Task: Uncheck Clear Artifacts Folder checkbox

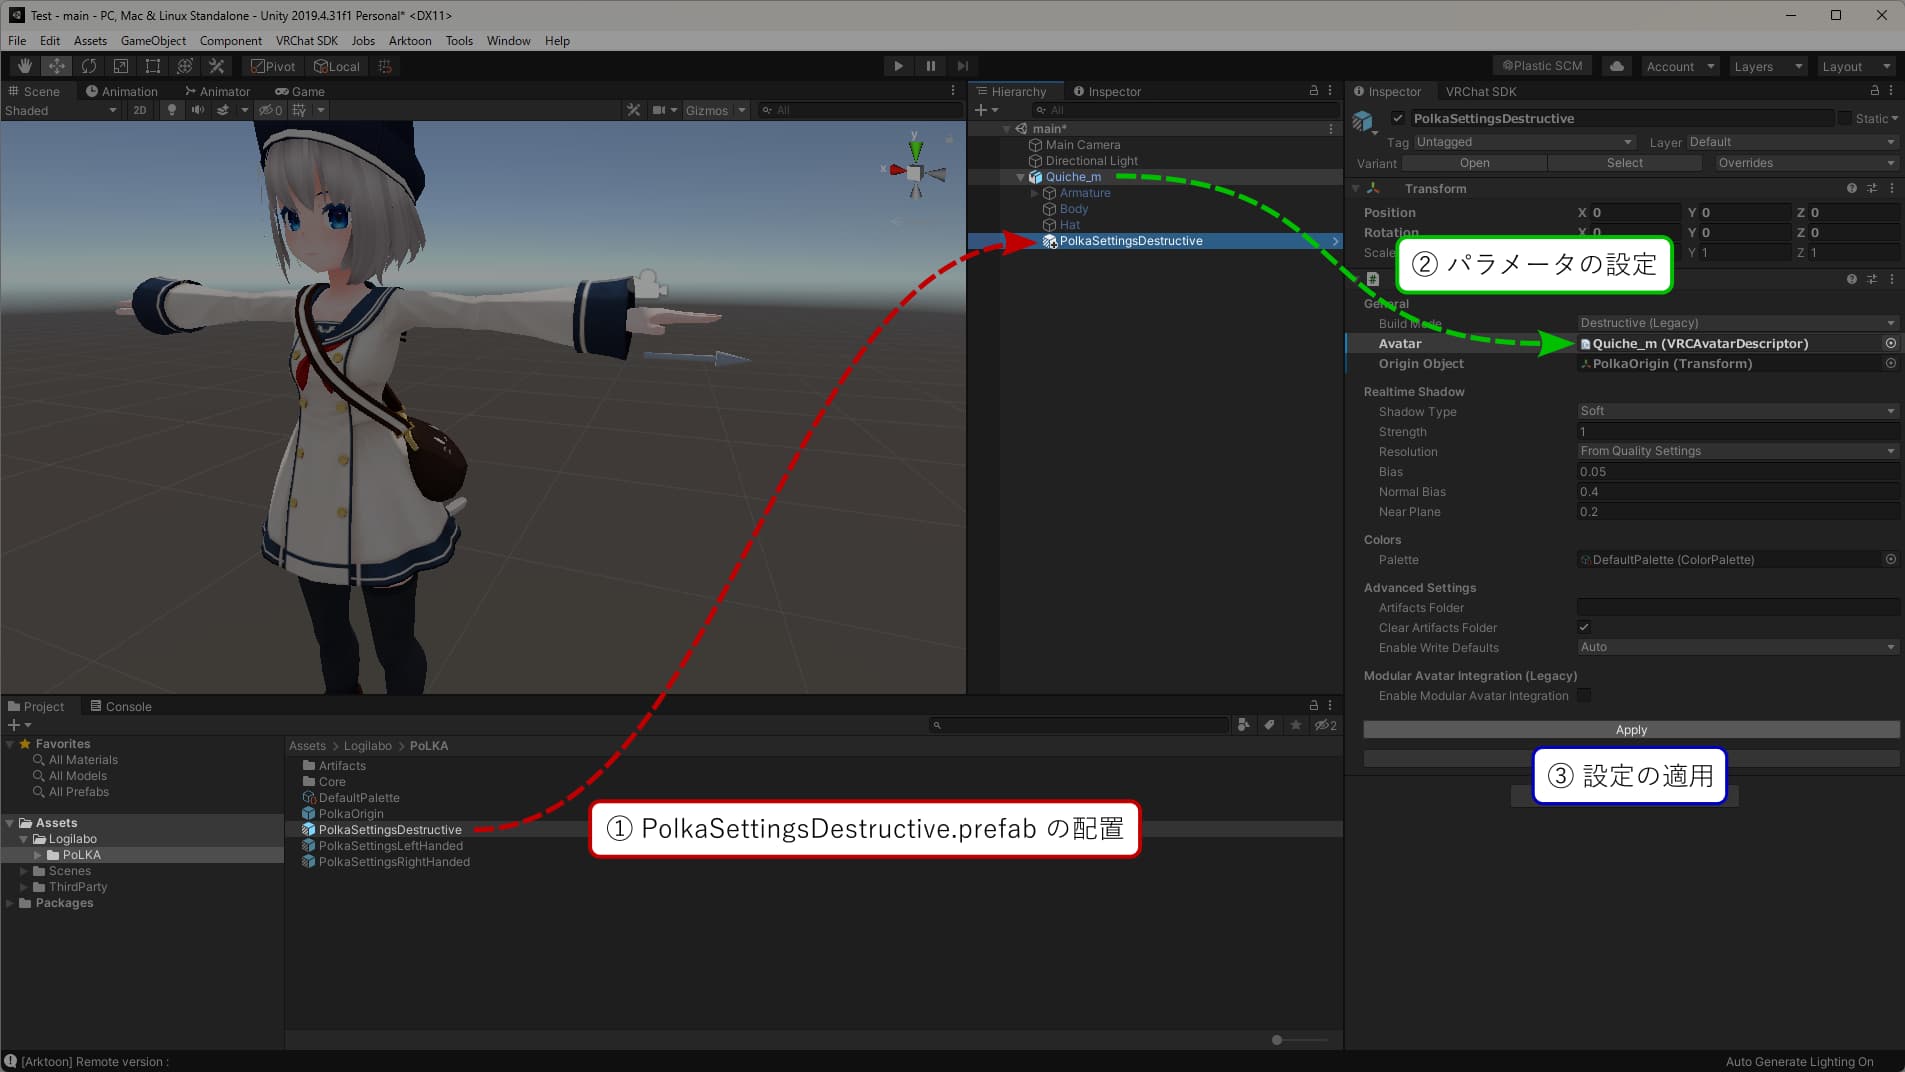Action: pos(1584,627)
